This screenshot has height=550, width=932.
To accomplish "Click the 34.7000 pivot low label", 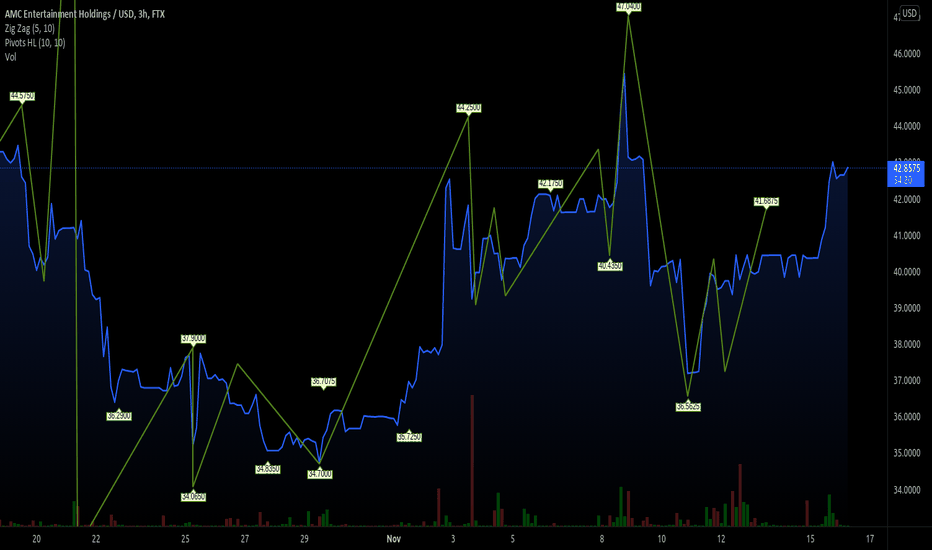I will [320, 474].
